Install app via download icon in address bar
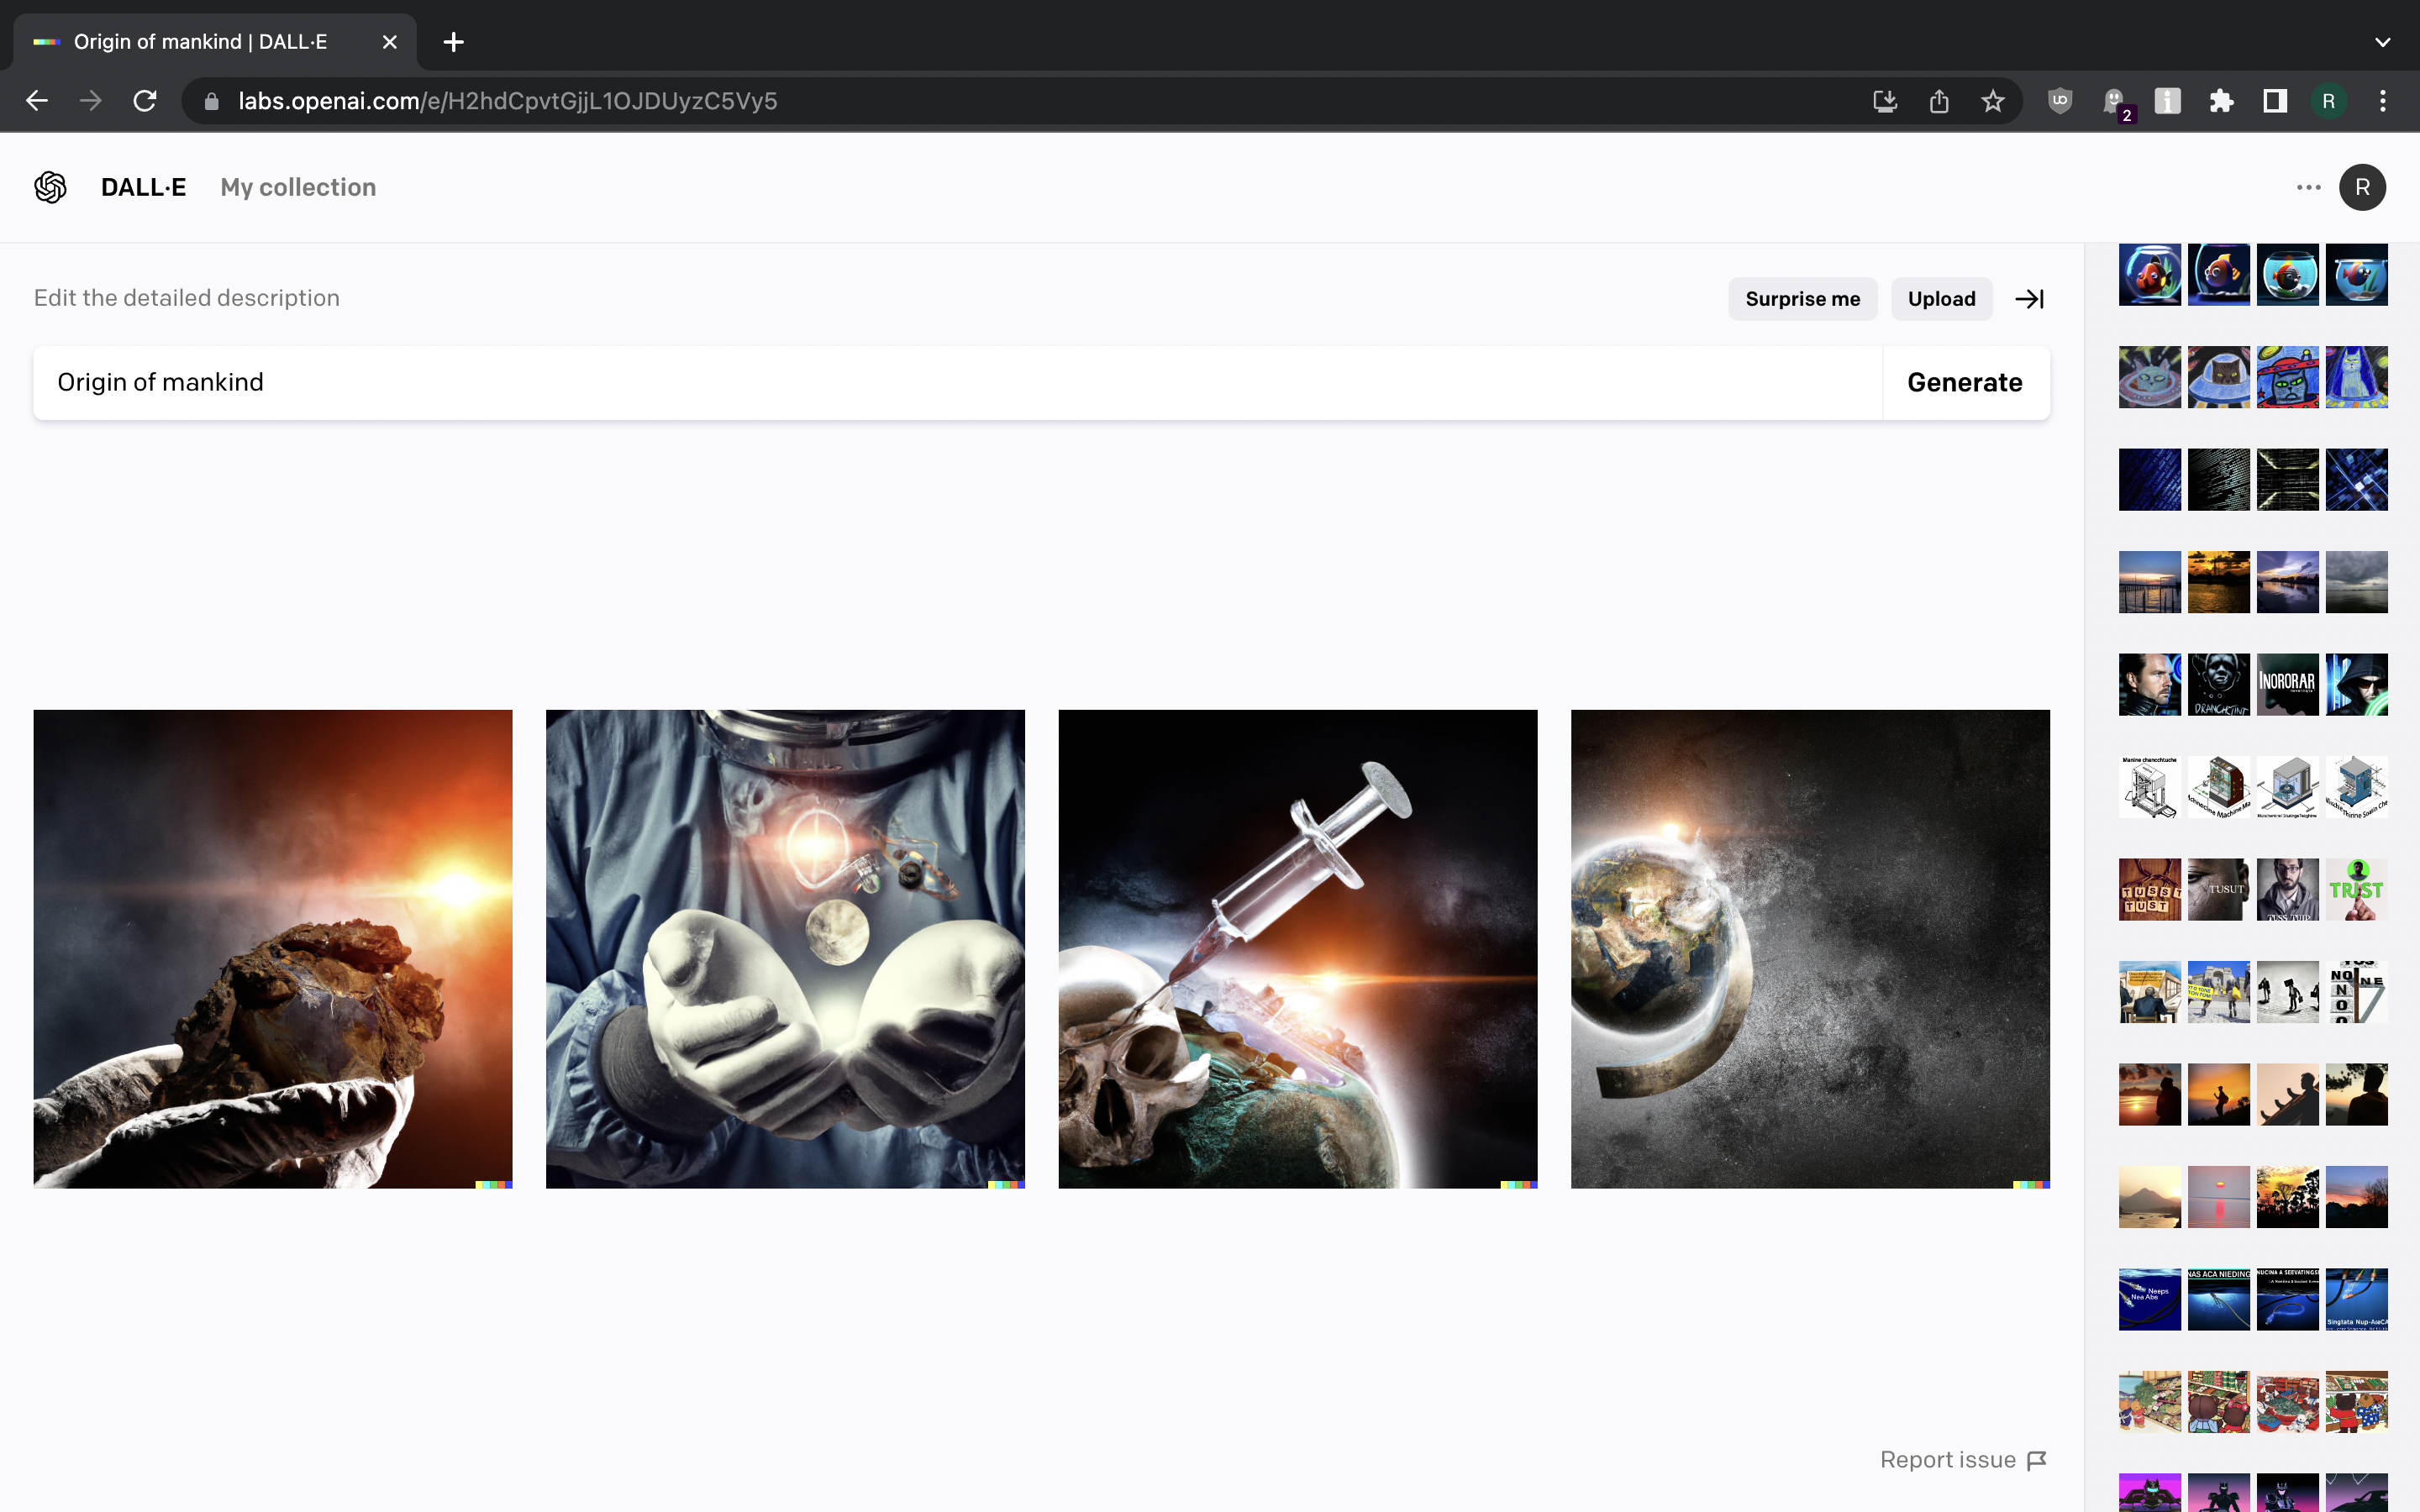2420x1512 pixels. point(1885,101)
